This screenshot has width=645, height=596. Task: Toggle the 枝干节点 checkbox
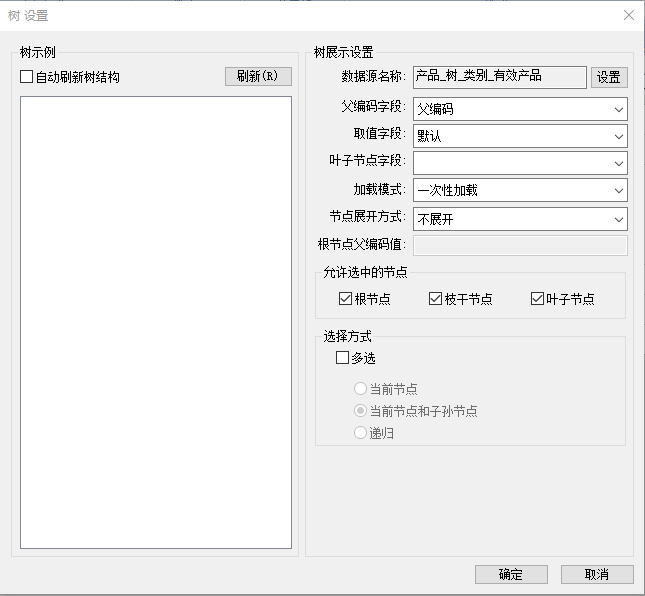tap(435, 299)
